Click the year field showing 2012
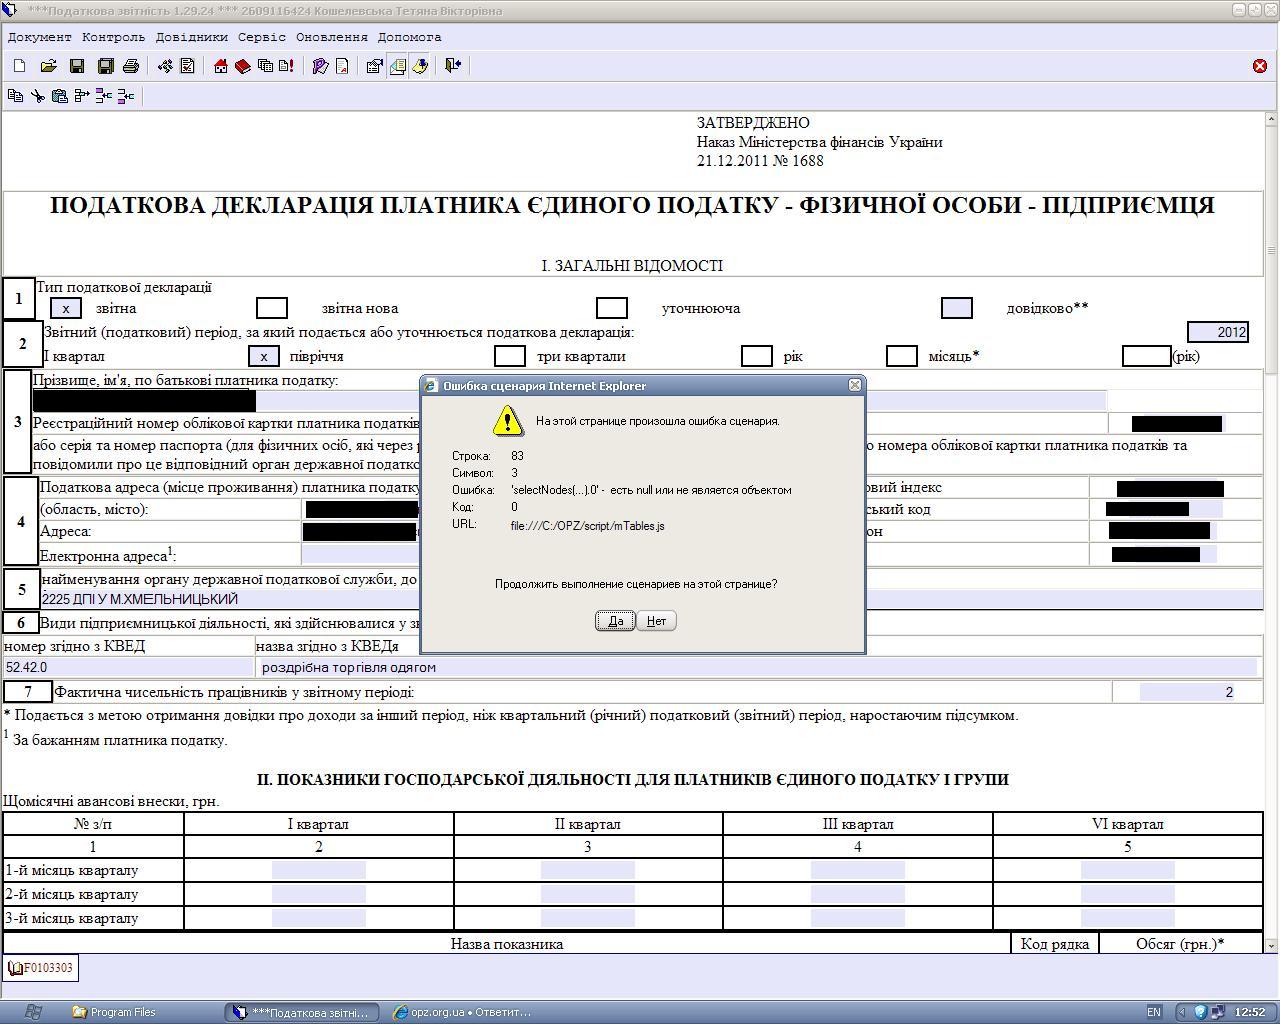1280x1024 pixels. pos(1218,332)
